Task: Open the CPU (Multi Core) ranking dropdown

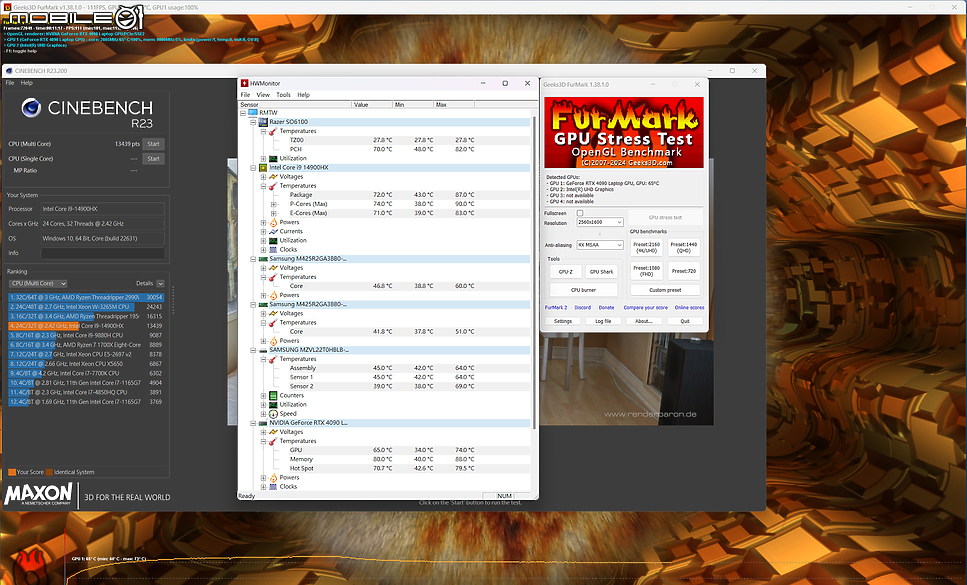Action: [x=38, y=284]
